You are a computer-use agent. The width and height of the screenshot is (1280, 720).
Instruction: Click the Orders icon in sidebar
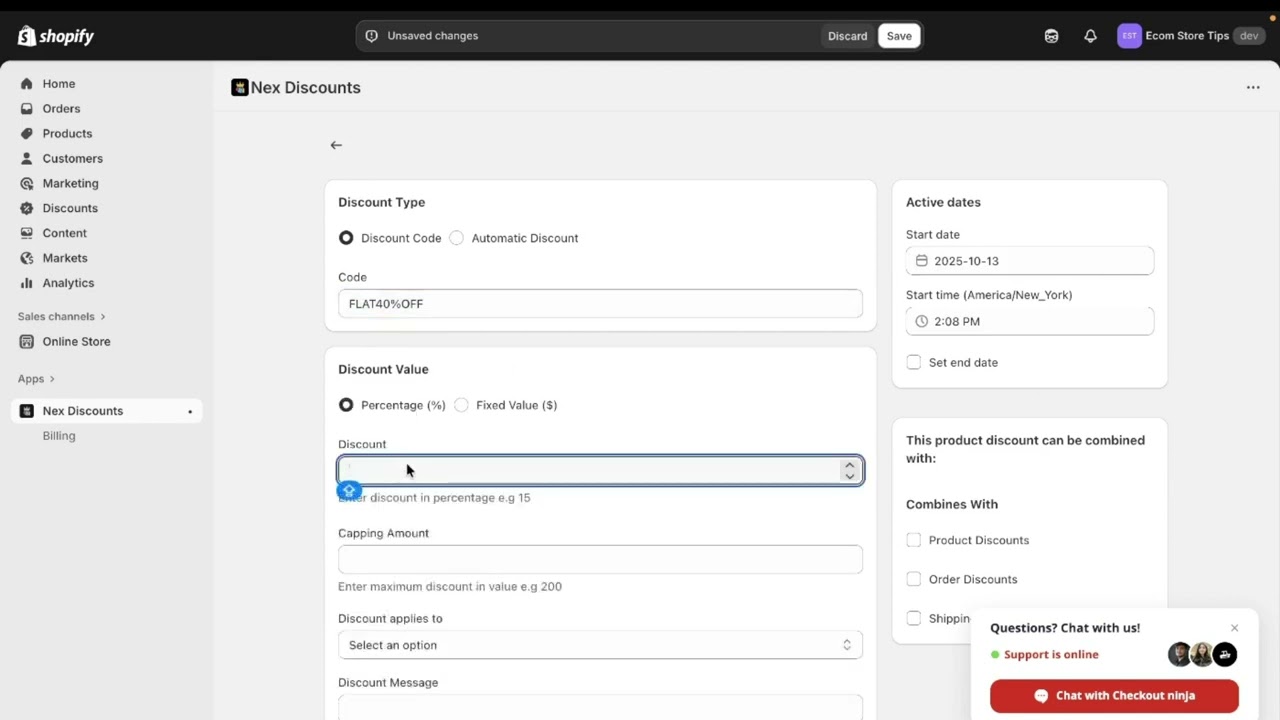(x=27, y=109)
